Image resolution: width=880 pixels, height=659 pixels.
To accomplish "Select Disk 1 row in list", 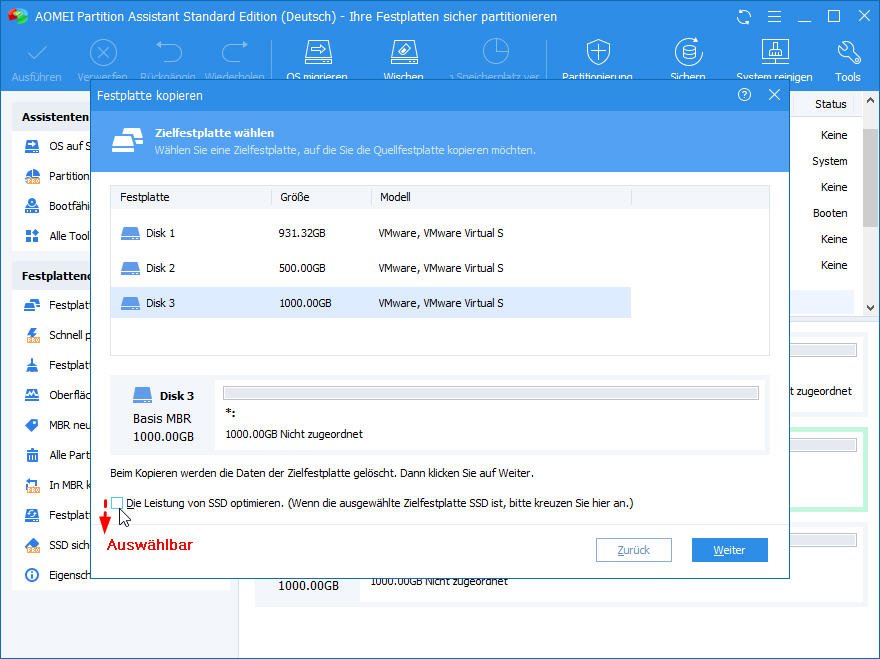I will click(370, 233).
